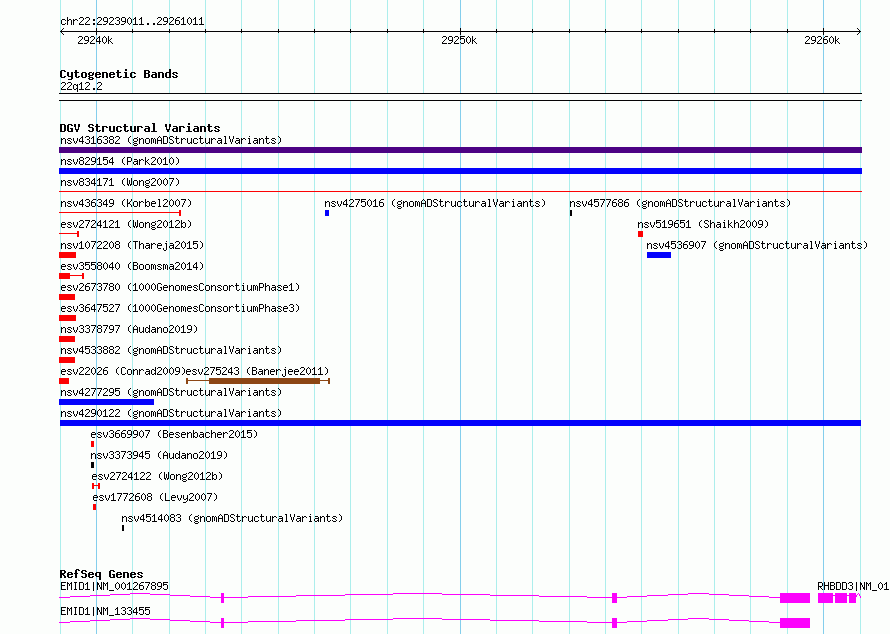890x634 pixels.
Task: Select the small blue nsv4275016 marker
Action: pyautogui.click(x=327, y=213)
